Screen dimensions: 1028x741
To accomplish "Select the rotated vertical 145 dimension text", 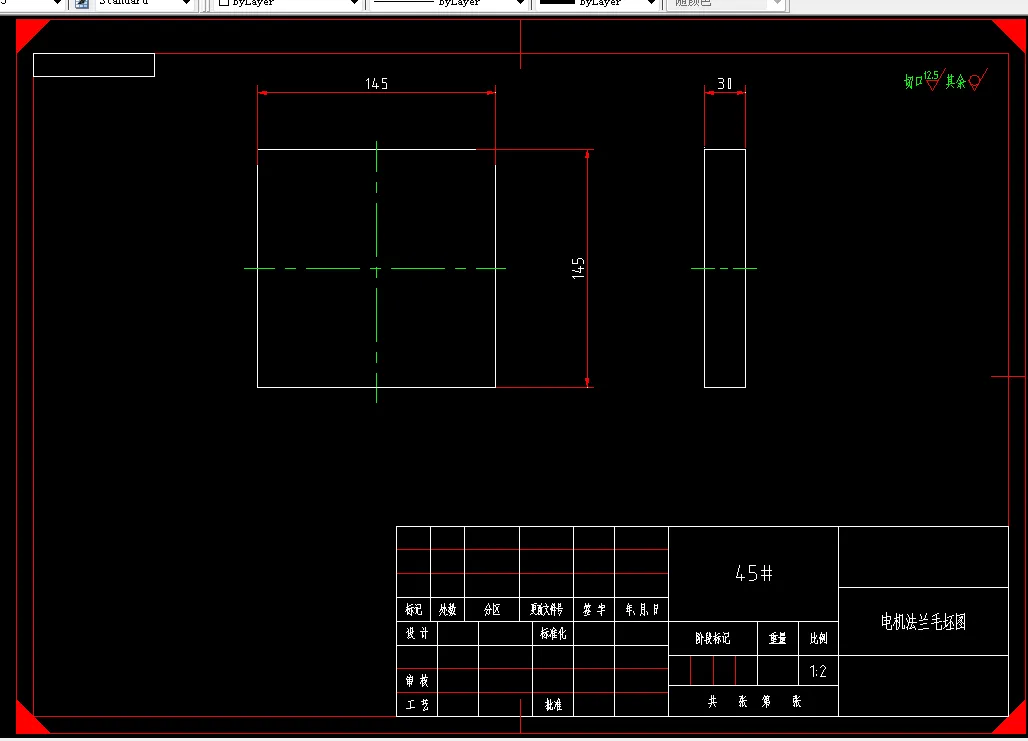I will 578,268.
